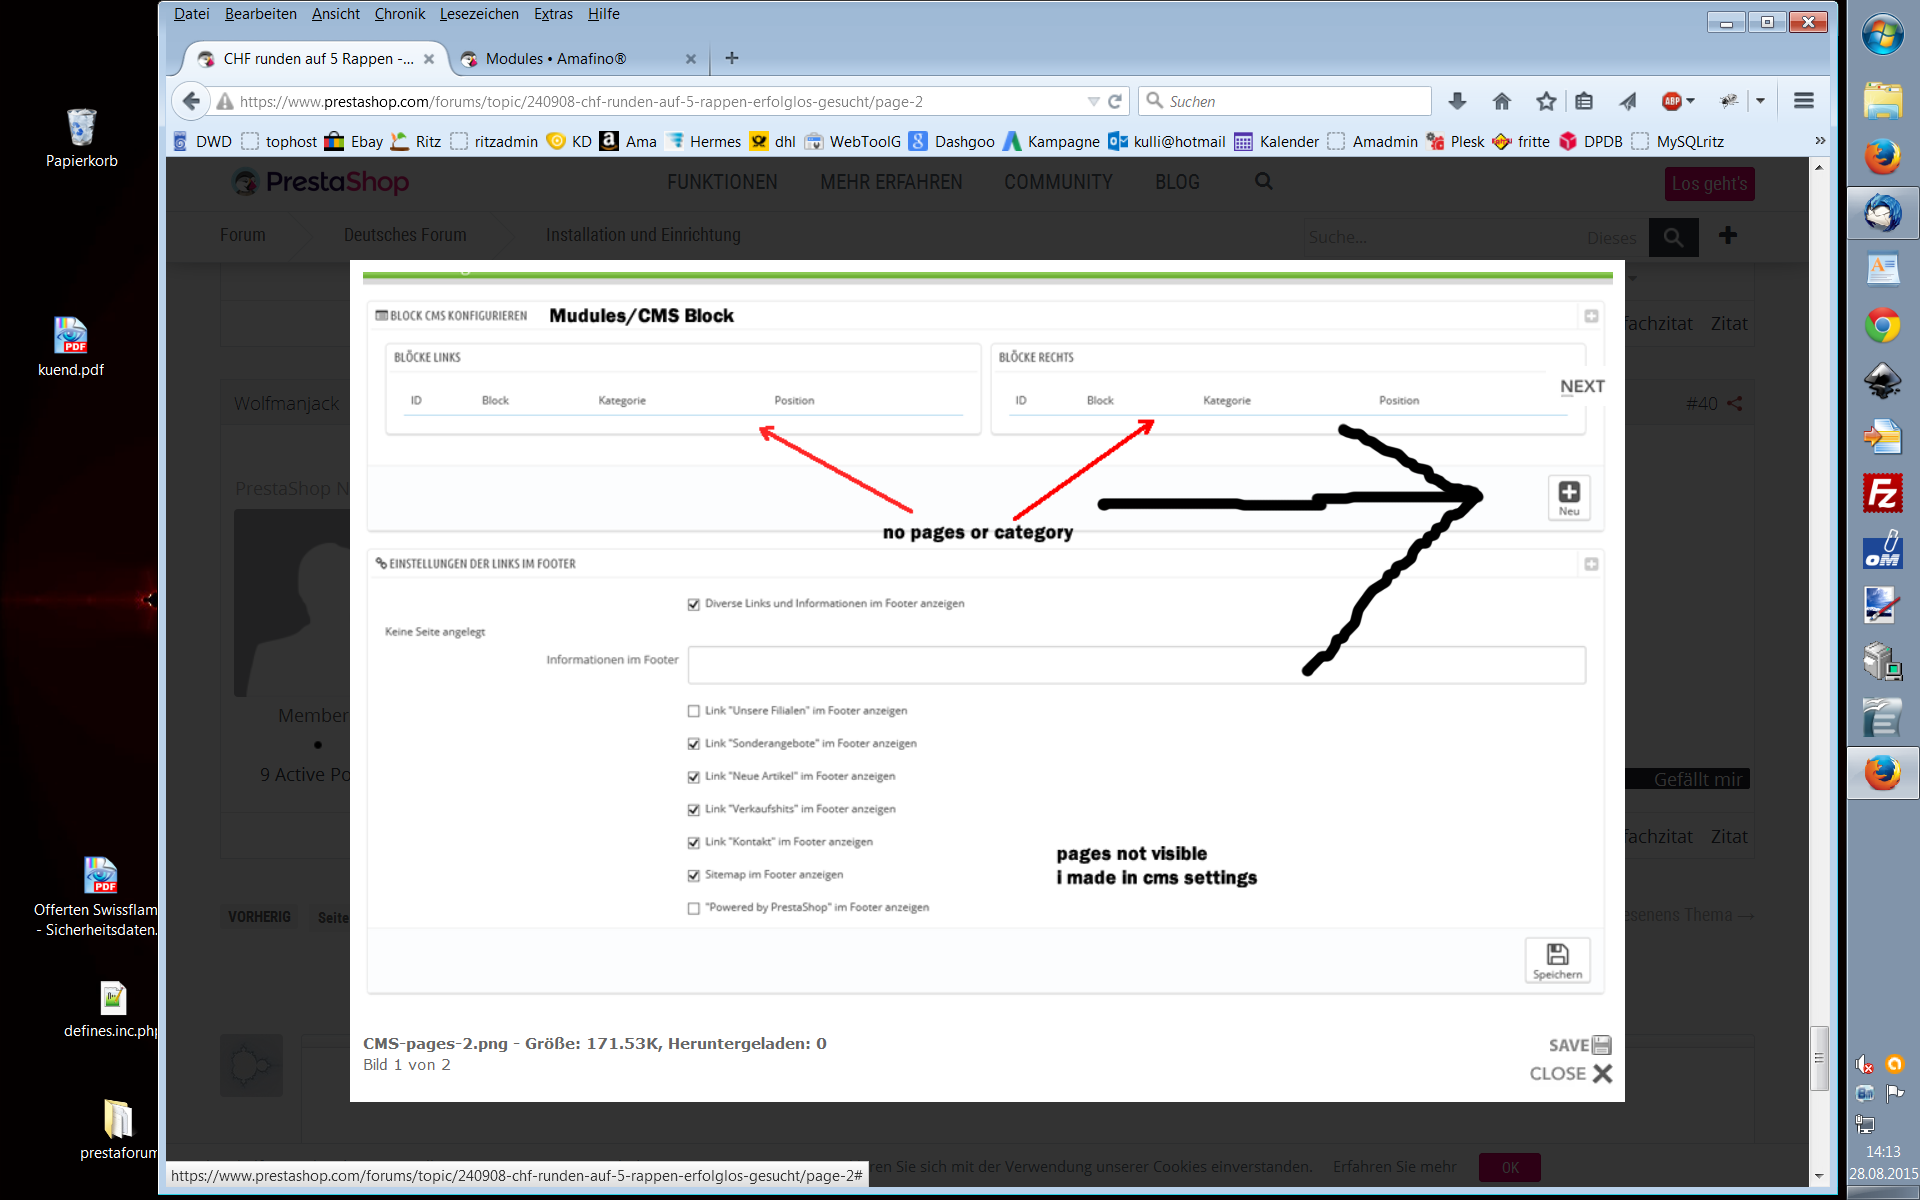The height and width of the screenshot is (1200, 1920).
Task: Close the CHF runden auf 5 Rappen tab
Action: click(x=429, y=59)
